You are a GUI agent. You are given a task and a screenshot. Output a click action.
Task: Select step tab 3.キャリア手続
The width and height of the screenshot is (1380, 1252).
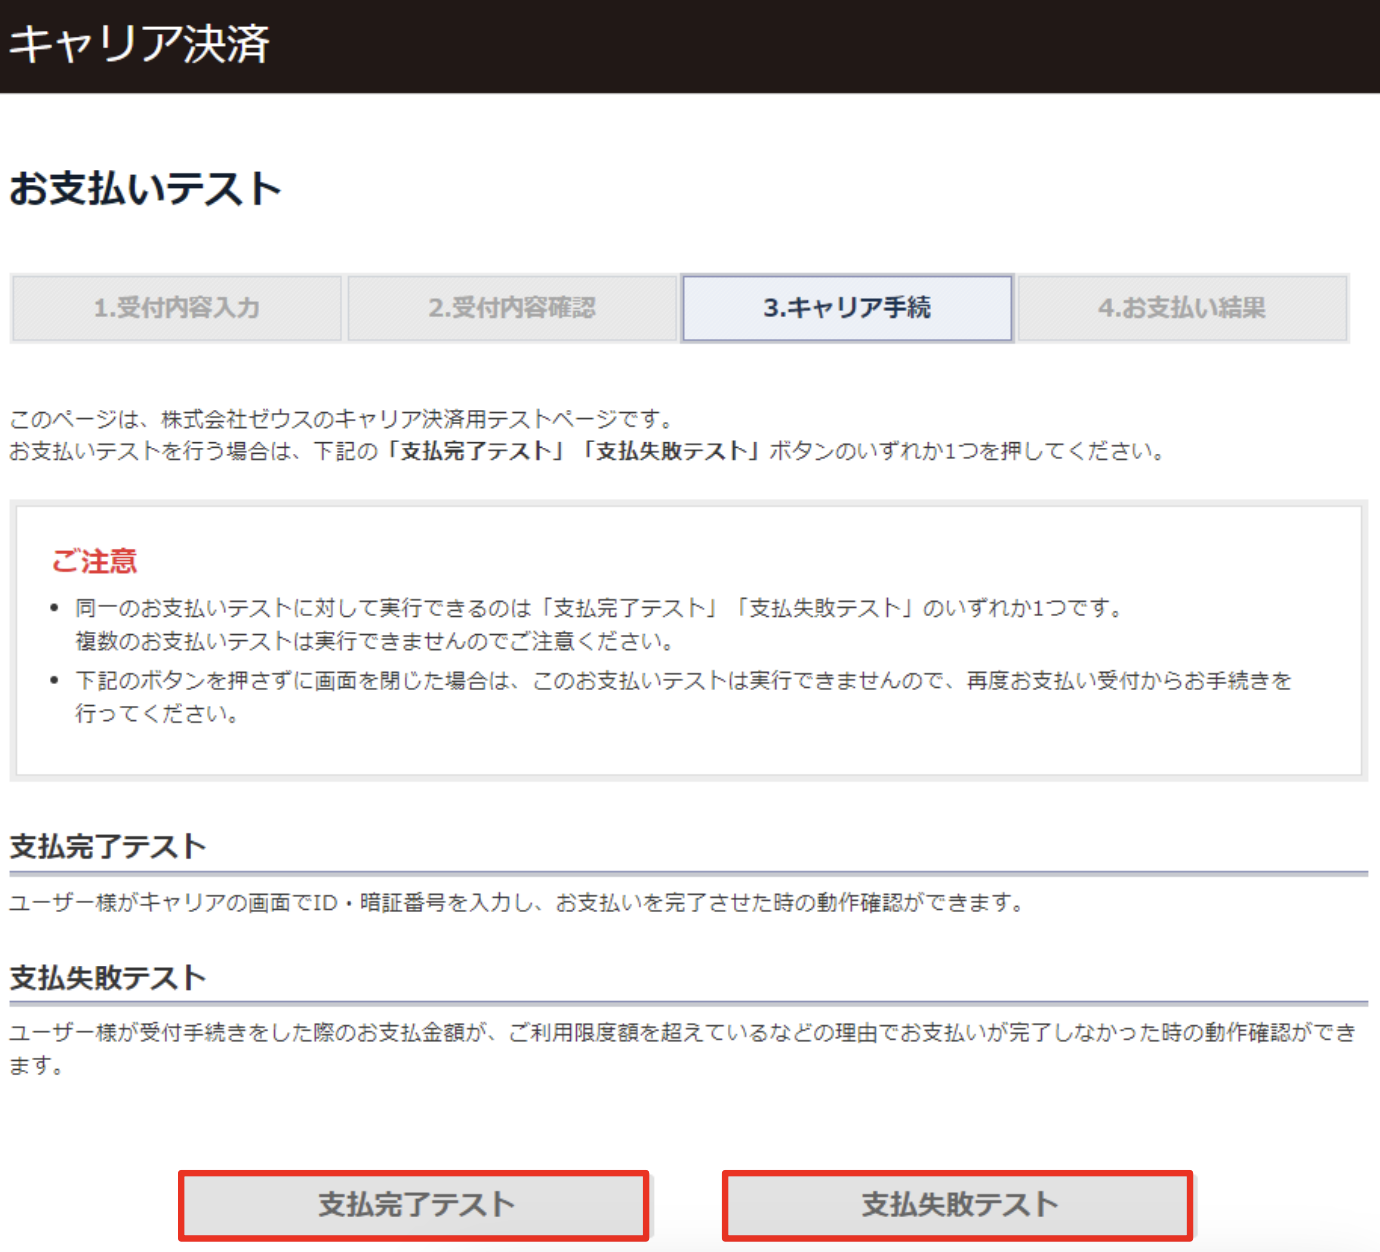click(x=847, y=308)
